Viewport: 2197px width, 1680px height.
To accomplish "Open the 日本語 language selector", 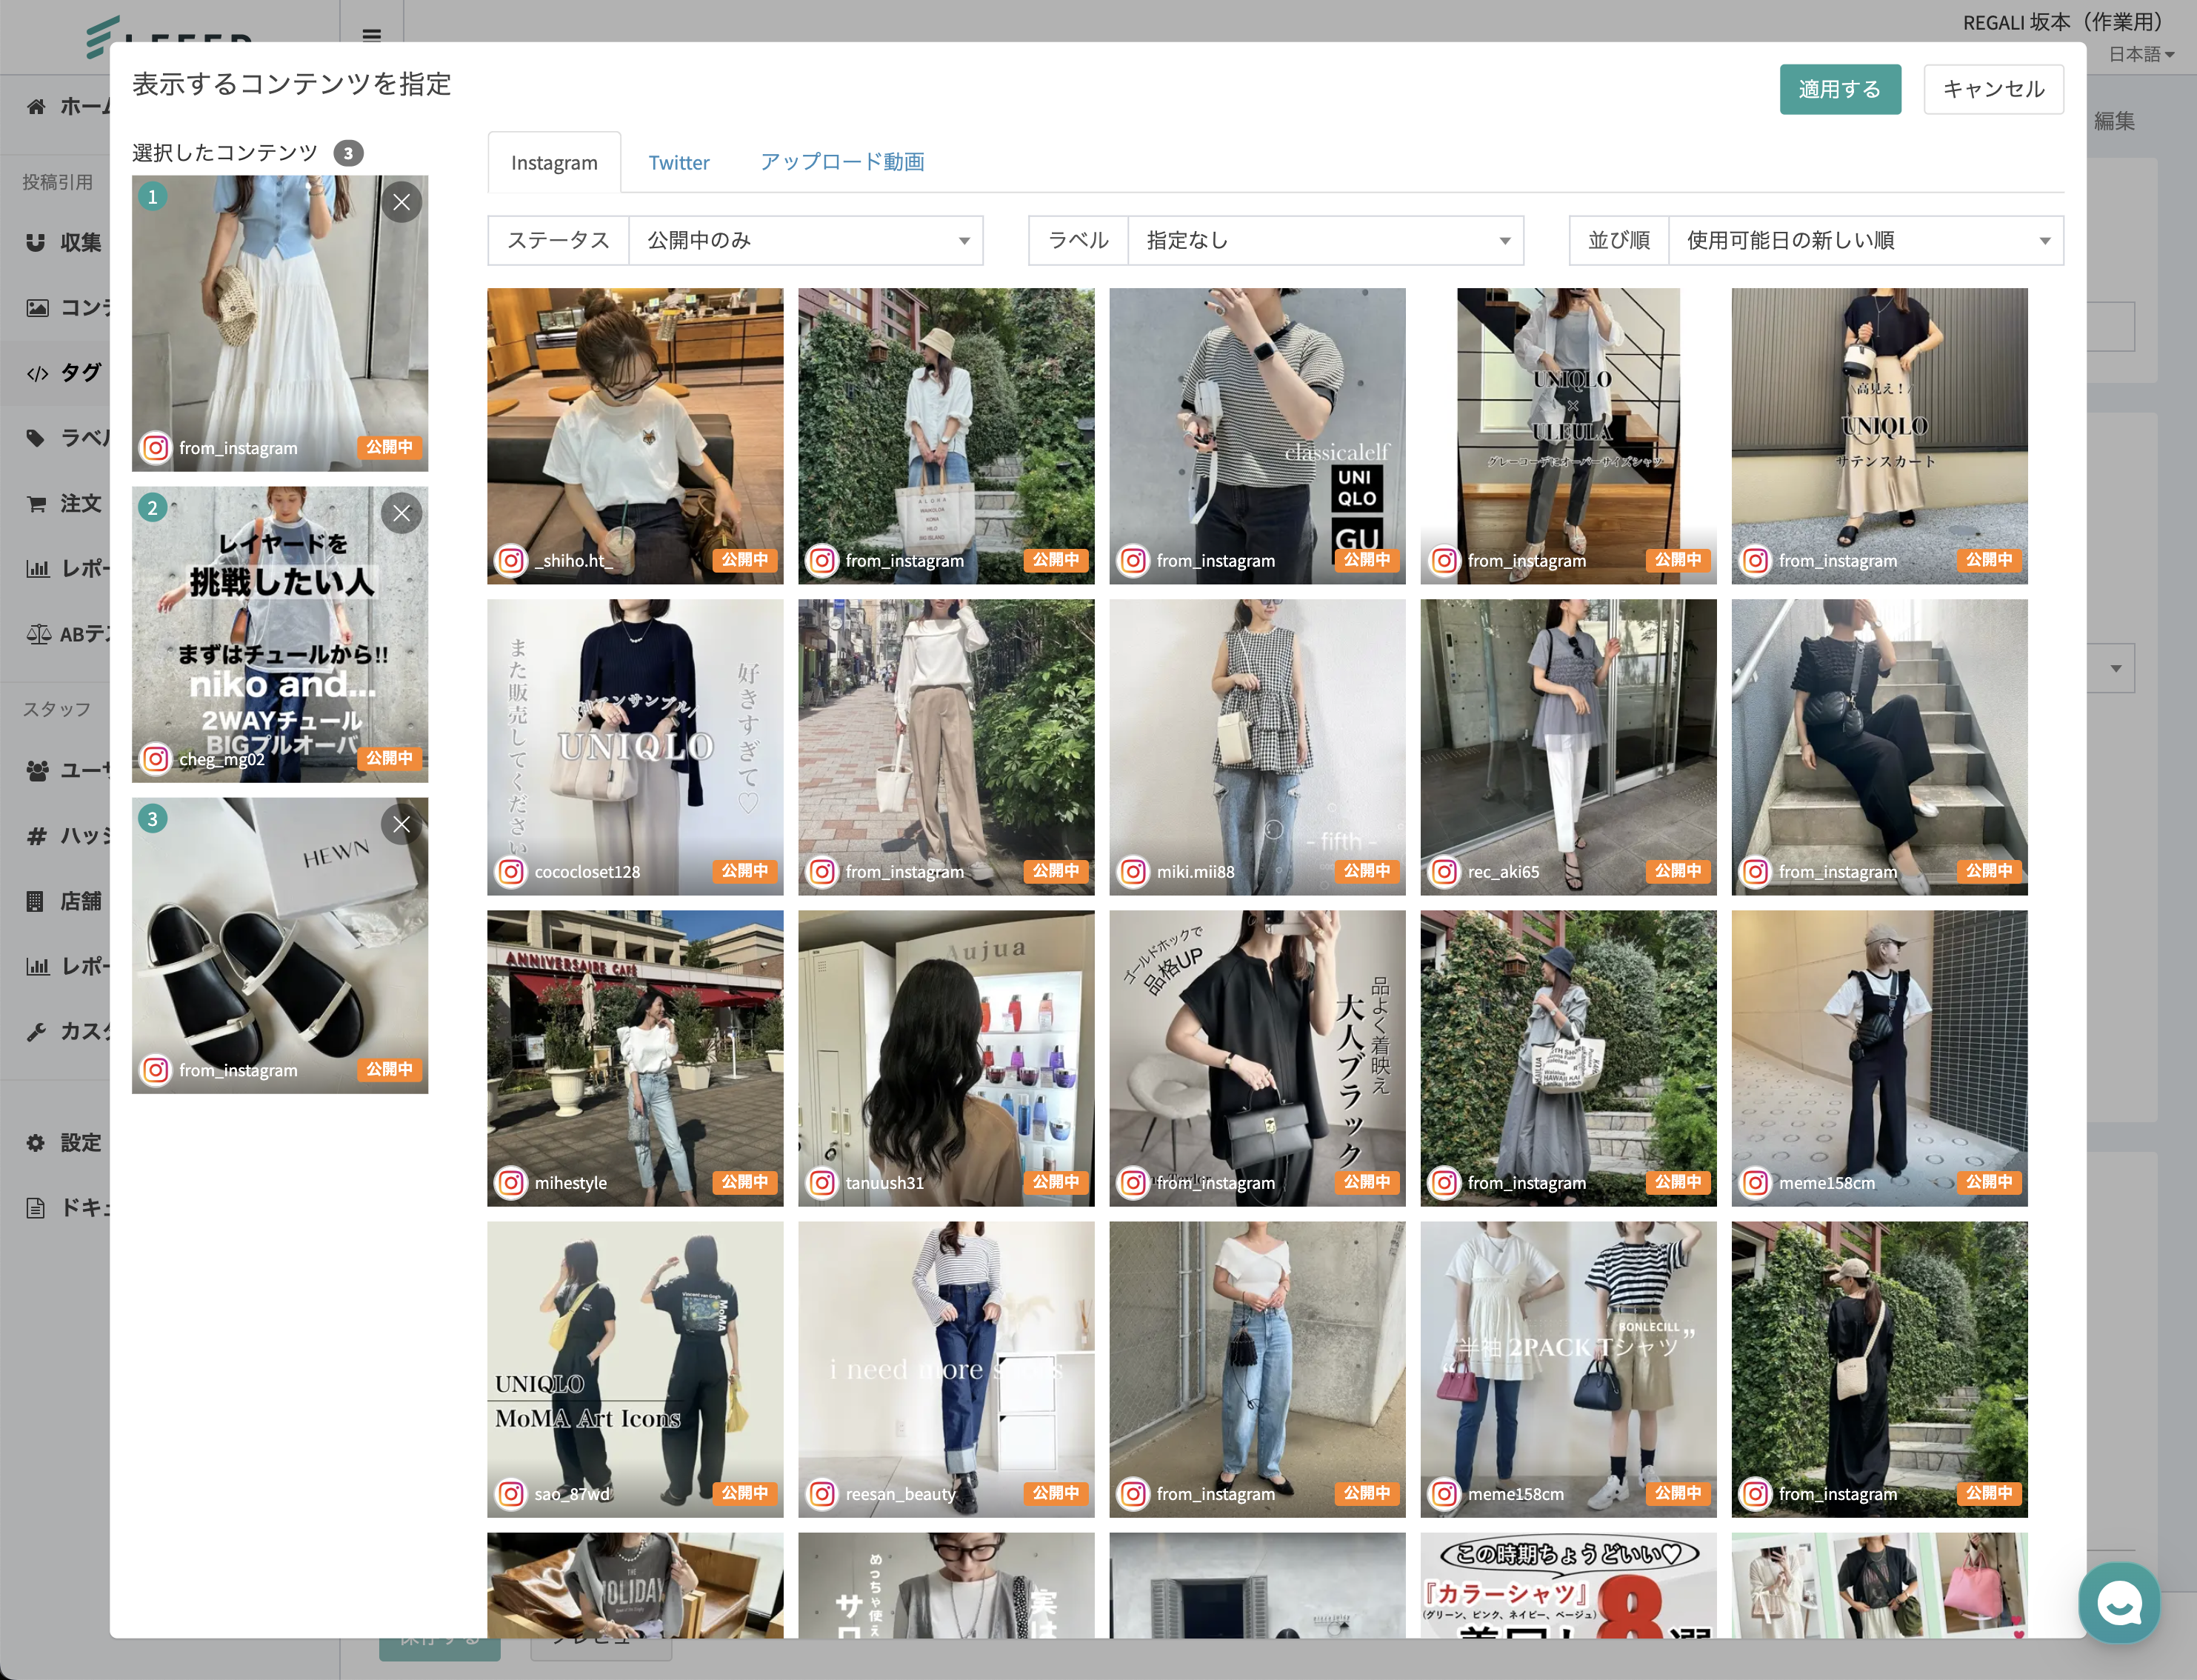I will [2140, 55].
